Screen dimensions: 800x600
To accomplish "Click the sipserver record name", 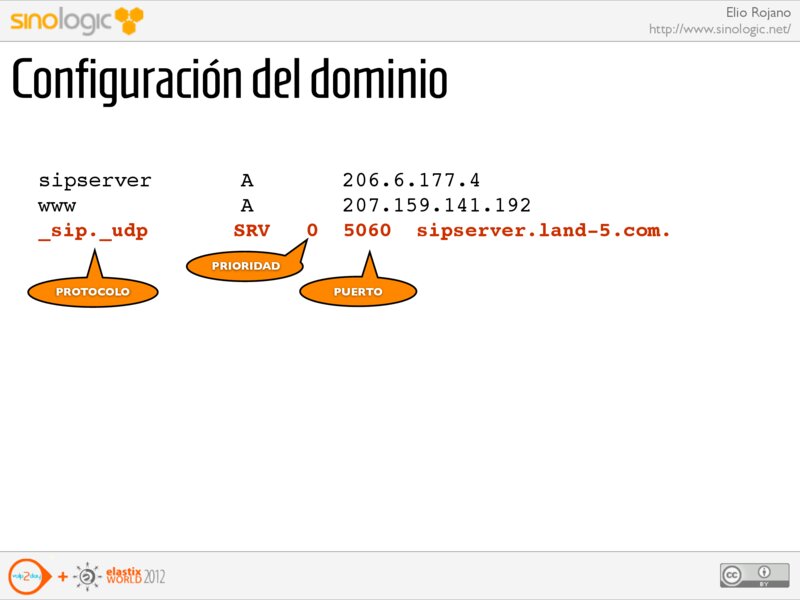I will (95, 181).
